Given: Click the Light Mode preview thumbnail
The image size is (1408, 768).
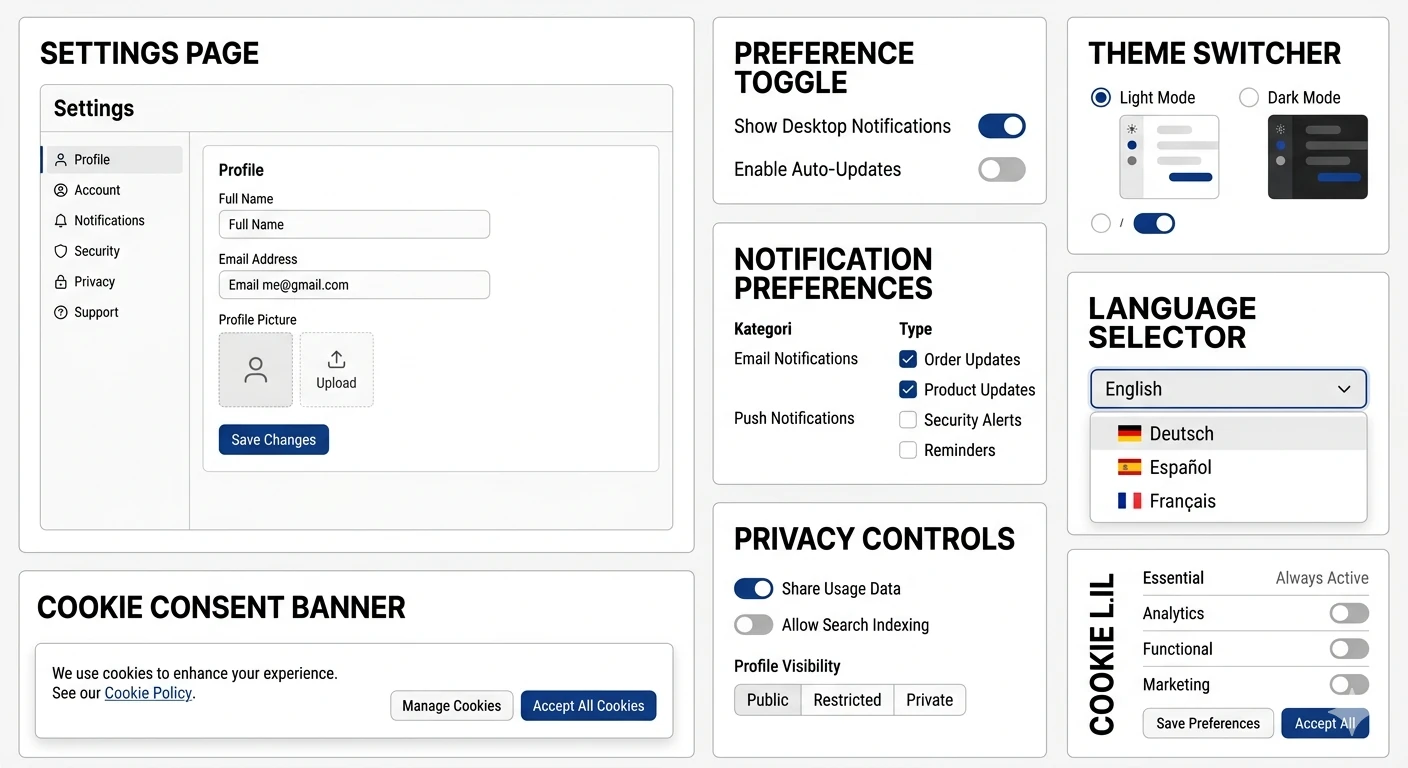Looking at the screenshot, I should [x=1169, y=157].
